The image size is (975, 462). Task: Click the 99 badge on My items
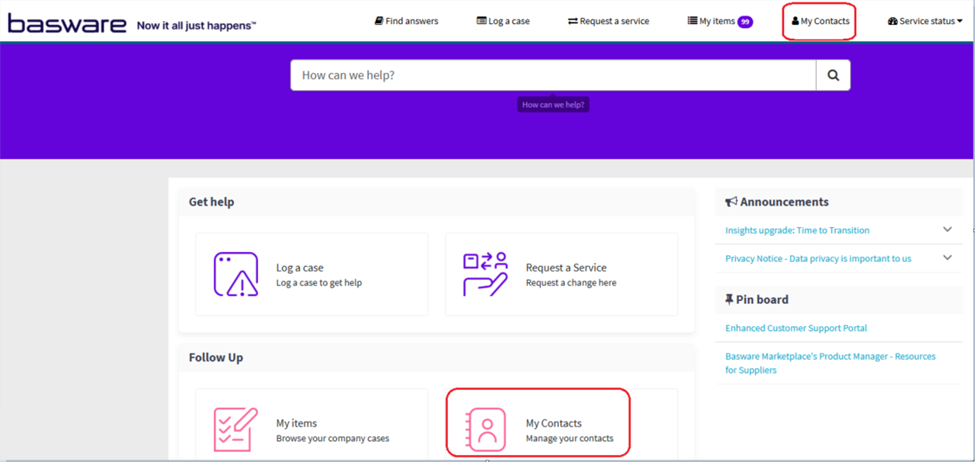[745, 22]
